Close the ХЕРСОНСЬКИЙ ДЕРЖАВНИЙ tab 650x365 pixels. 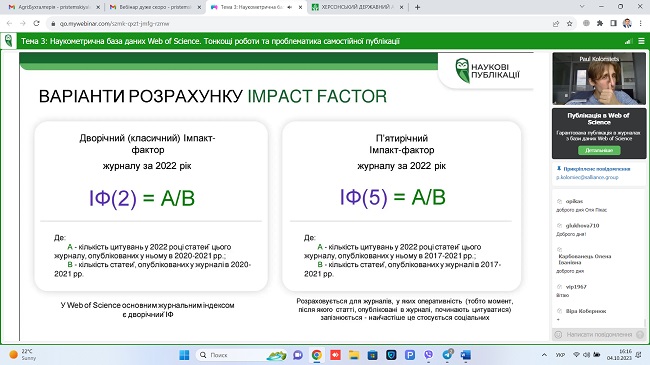coord(401,7)
